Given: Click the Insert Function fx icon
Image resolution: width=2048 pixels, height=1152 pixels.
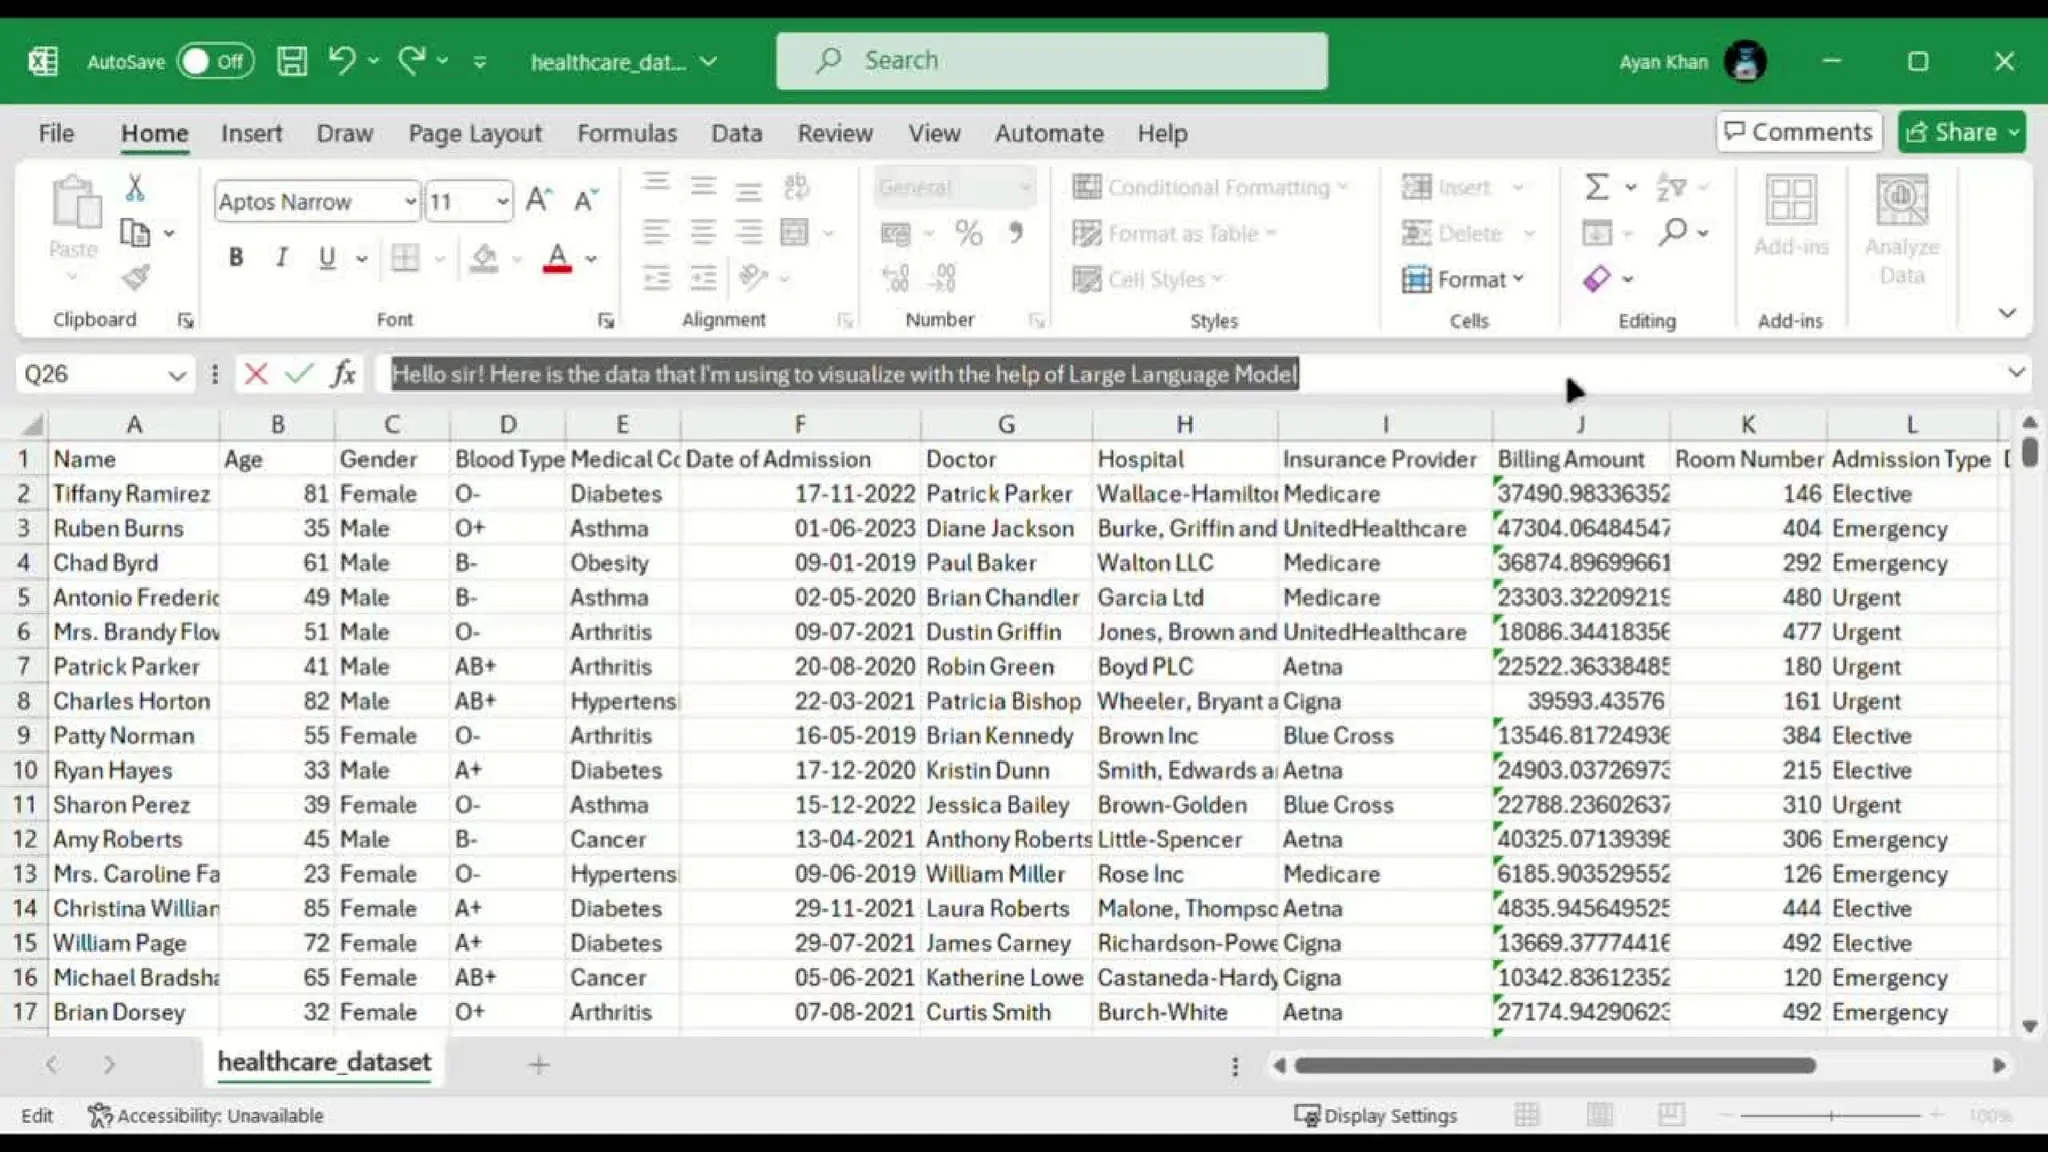Looking at the screenshot, I should [343, 374].
